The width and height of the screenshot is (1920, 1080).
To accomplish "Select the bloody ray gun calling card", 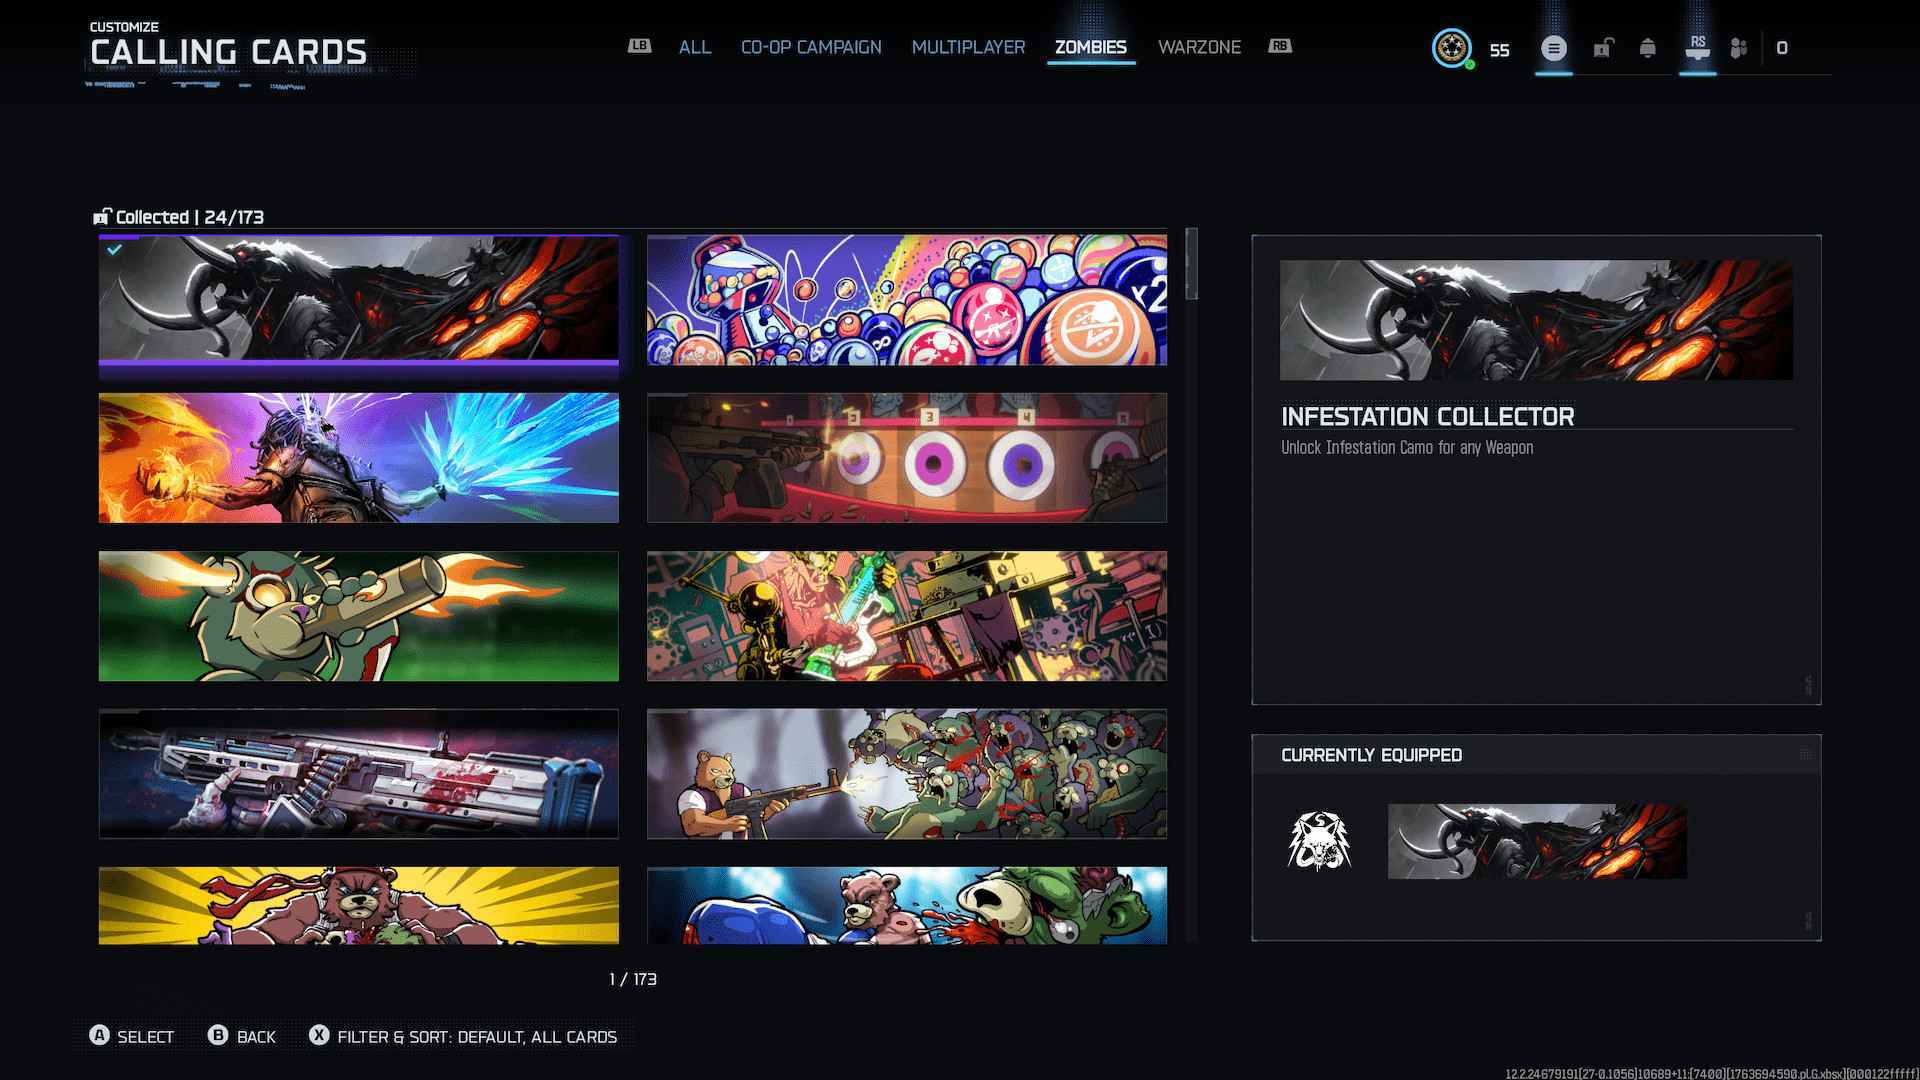I will (x=359, y=774).
